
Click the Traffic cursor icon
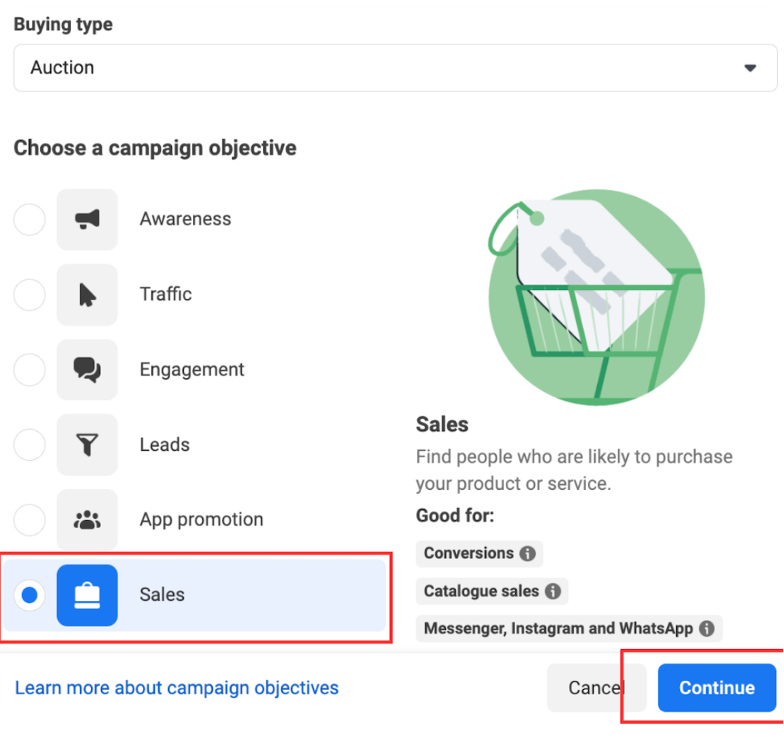click(x=87, y=294)
